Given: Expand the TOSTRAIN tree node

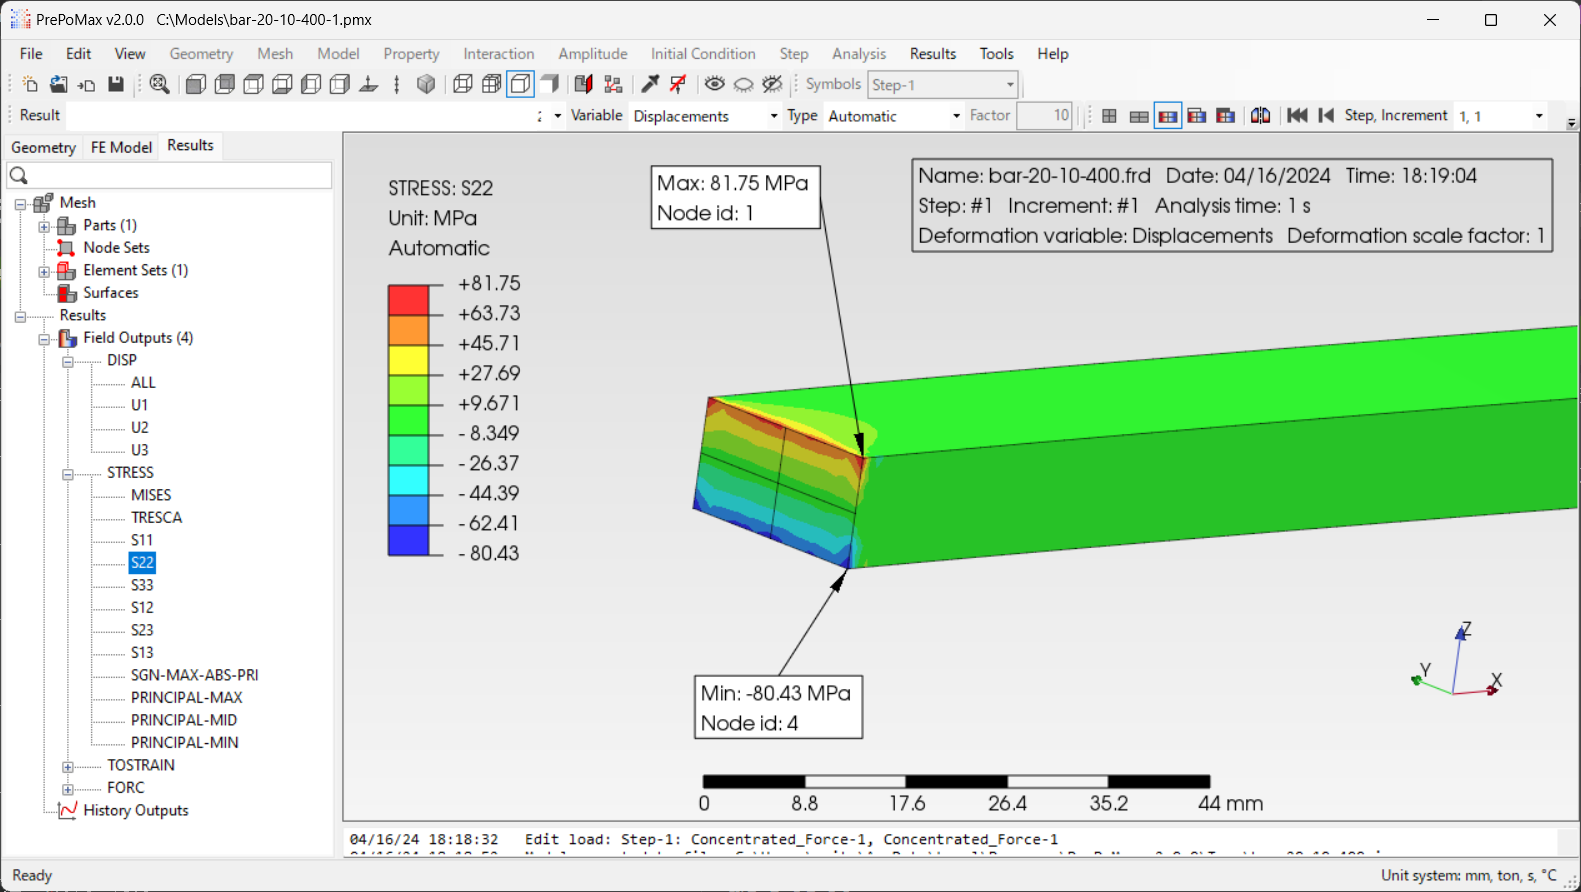Looking at the screenshot, I should click(x=68, y=766).
